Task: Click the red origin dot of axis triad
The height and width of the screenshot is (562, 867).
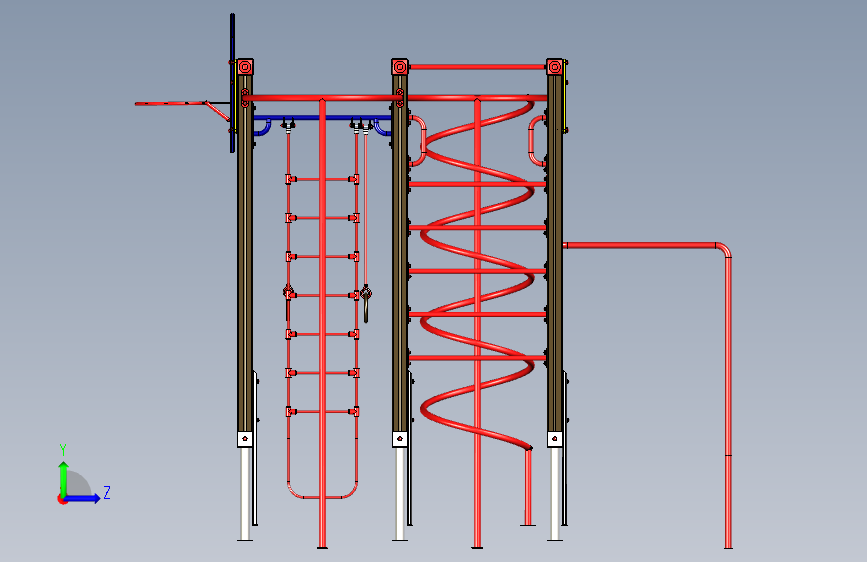Action: (61, 499)
